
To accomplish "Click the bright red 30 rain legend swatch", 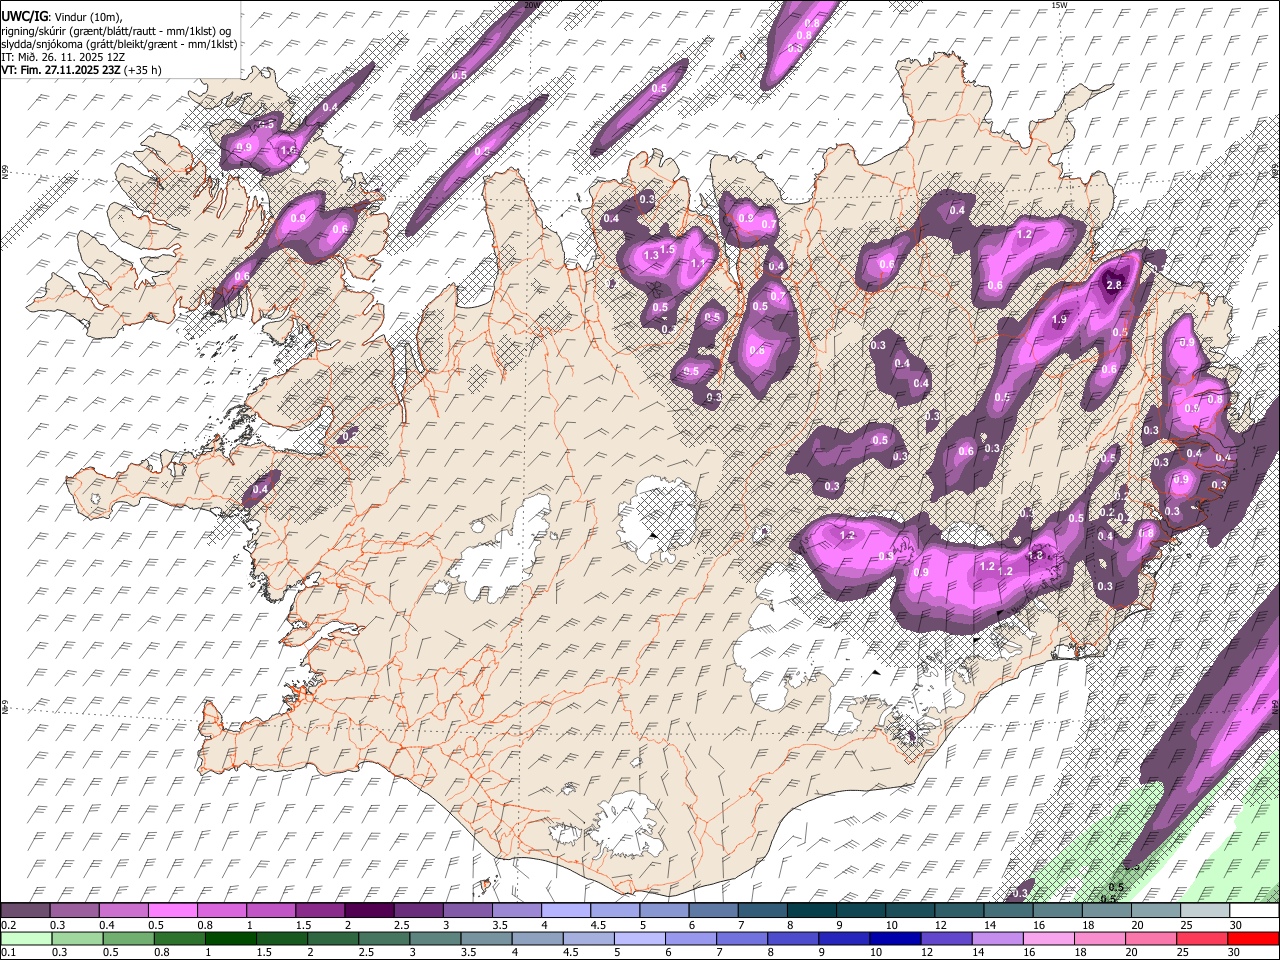I will click(1253, 938).
